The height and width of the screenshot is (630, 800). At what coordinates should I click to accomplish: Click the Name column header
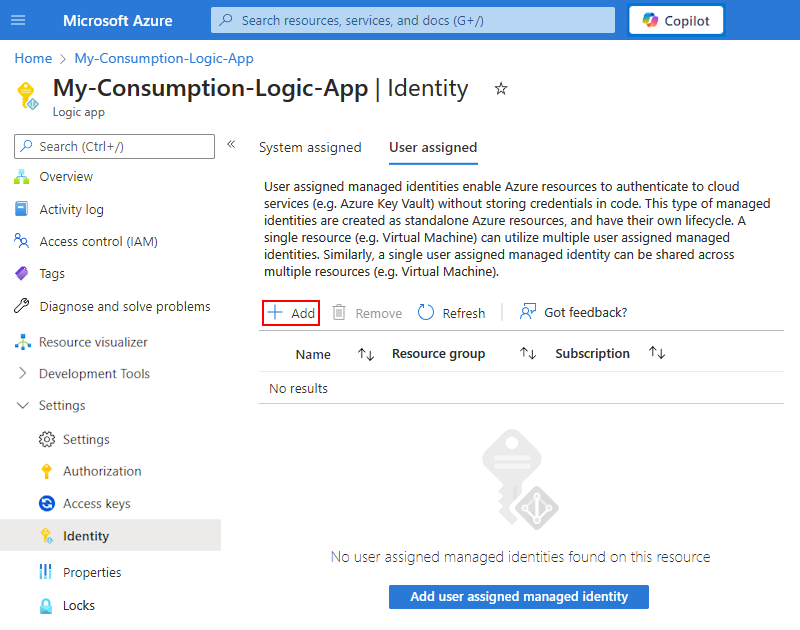pos(313,354)
